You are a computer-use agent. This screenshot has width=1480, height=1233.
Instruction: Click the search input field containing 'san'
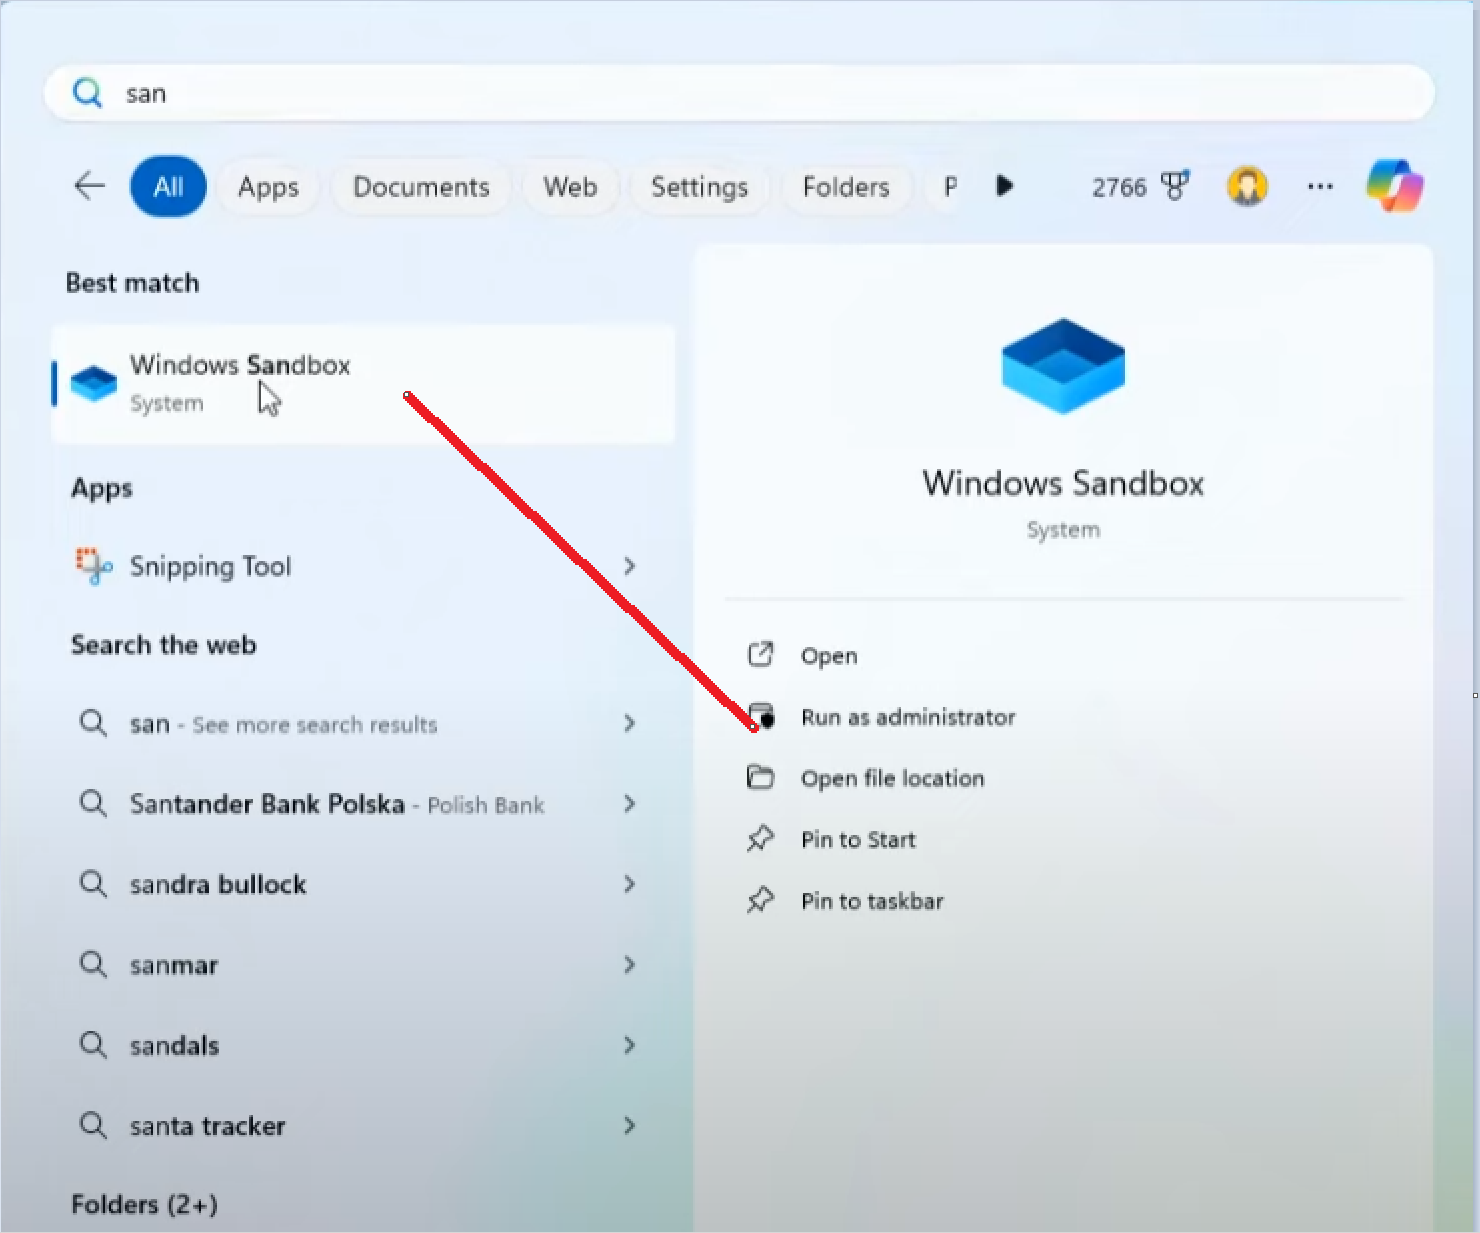739,93
